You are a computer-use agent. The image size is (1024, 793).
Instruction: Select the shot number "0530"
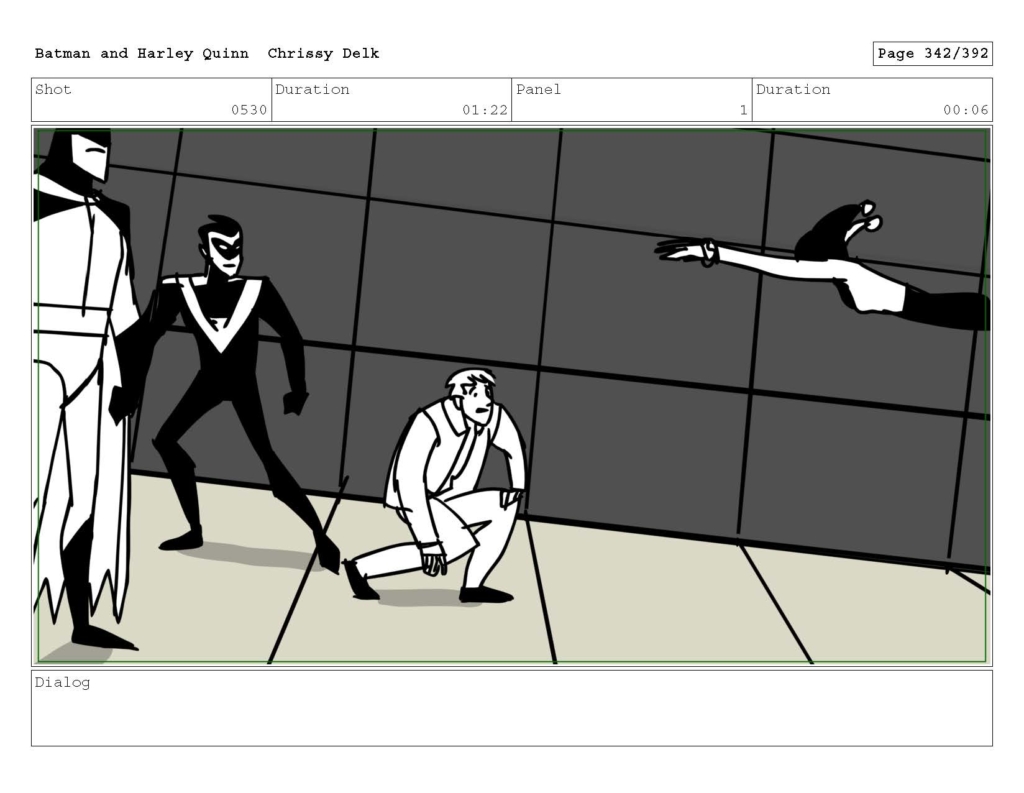click(x=249, y=110)
